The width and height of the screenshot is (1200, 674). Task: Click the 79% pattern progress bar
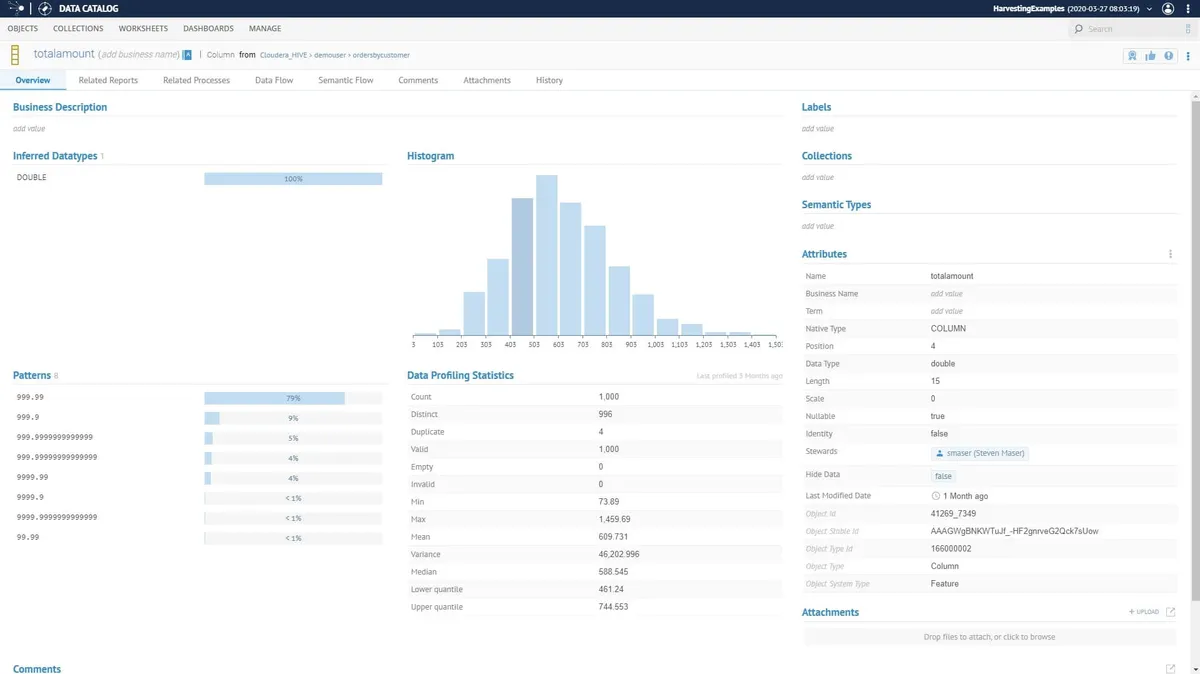[273, 397]
